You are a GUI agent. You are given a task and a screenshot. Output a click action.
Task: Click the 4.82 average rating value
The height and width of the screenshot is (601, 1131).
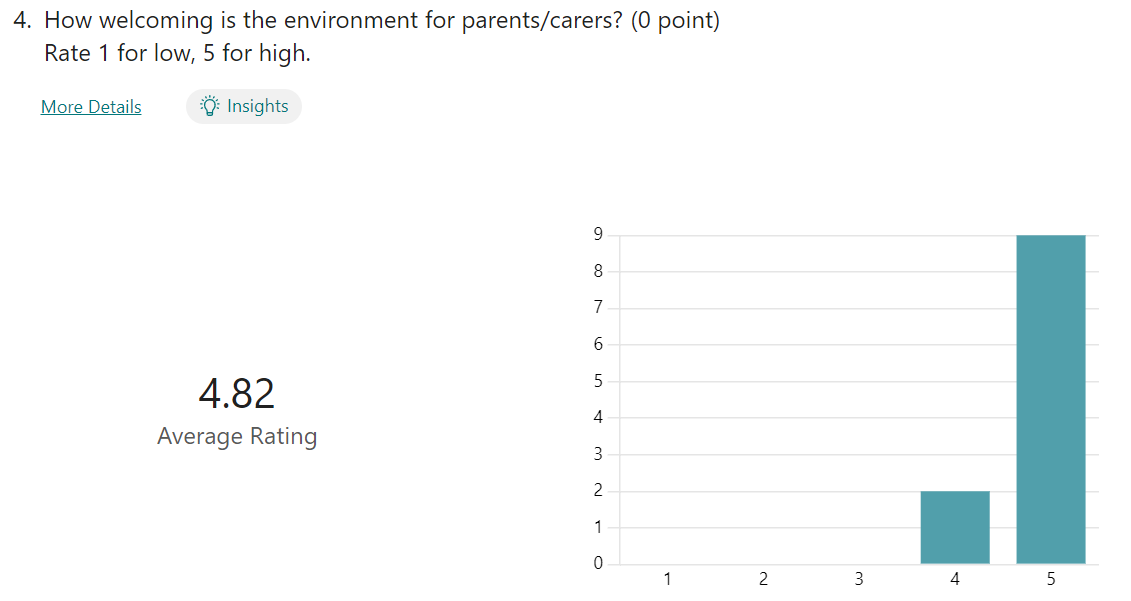coord(237,394)
